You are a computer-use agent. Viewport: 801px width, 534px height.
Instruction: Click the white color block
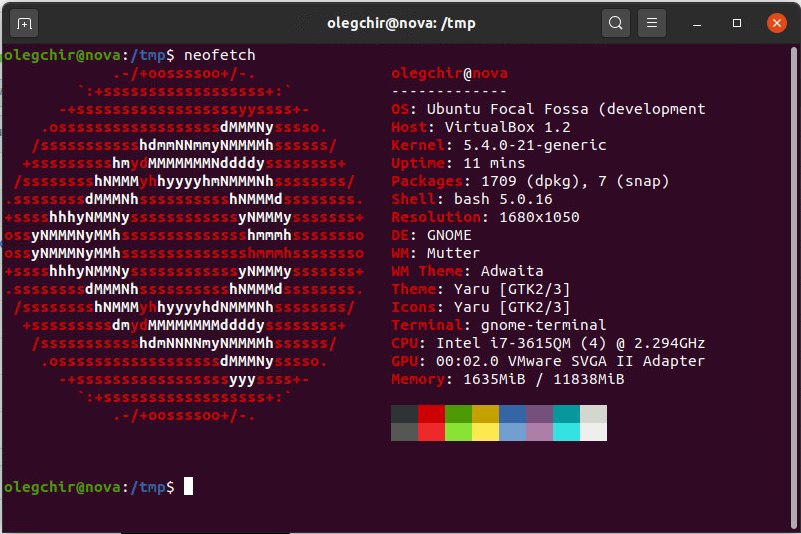(x=594, y=432)
